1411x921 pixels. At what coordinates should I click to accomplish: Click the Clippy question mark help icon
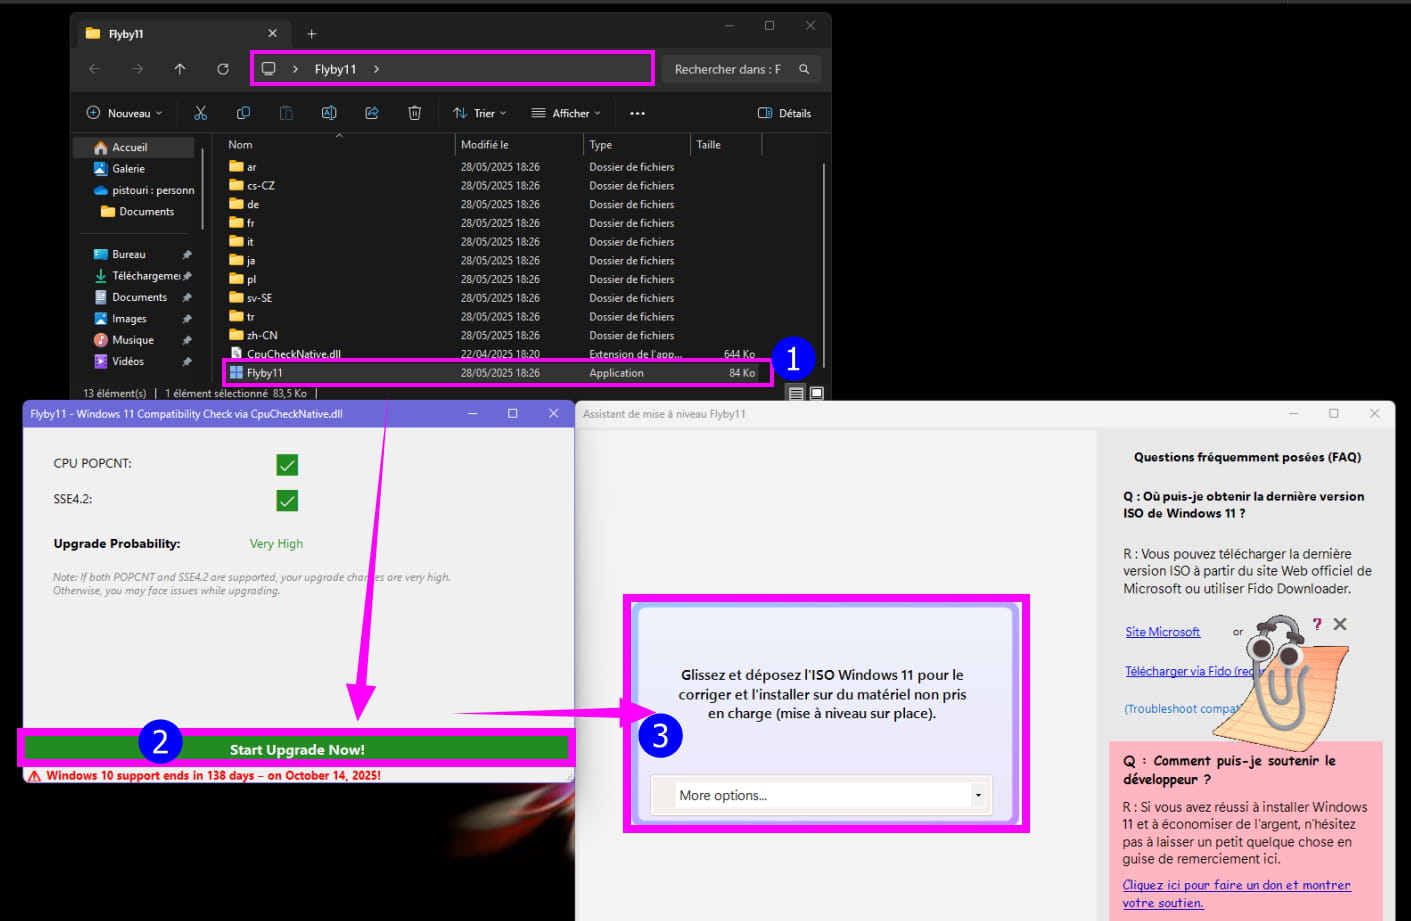tap(1317, 624)
